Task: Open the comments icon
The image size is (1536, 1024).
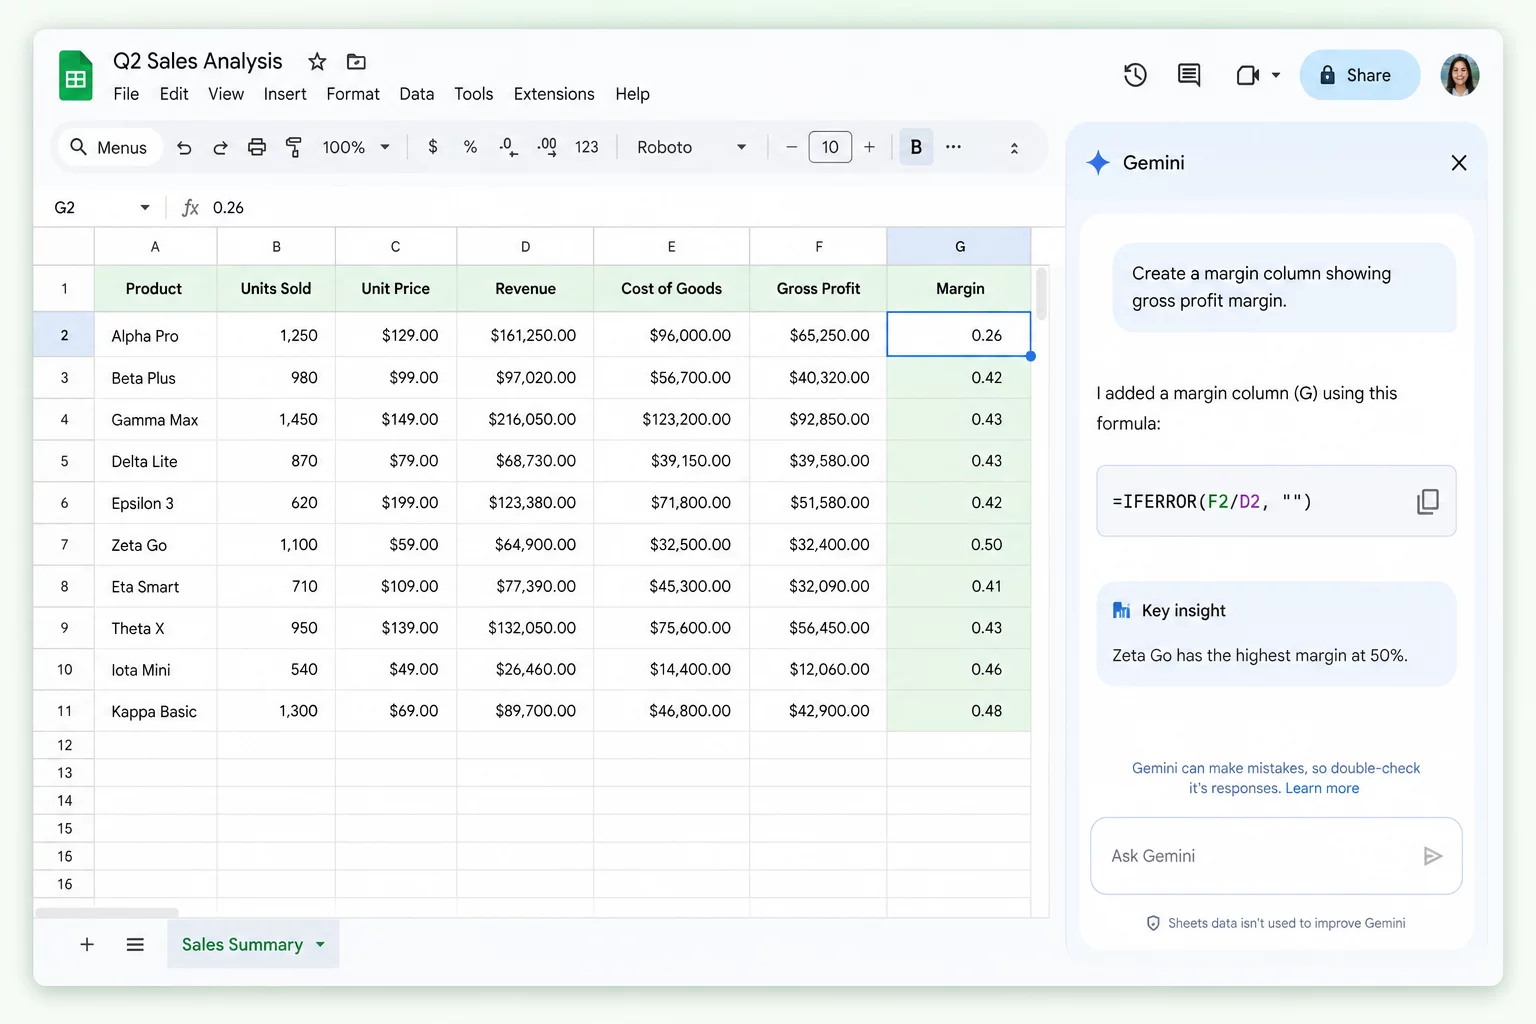Action: click(1189, 75)
